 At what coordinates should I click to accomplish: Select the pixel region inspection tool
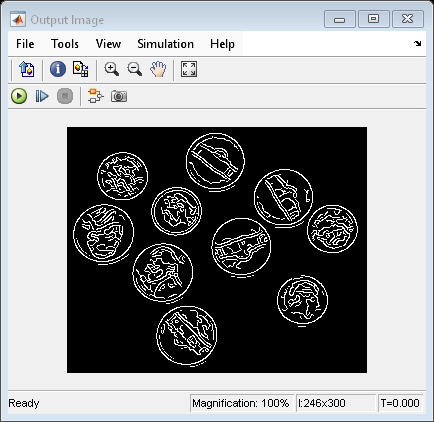tap(80, 69)
